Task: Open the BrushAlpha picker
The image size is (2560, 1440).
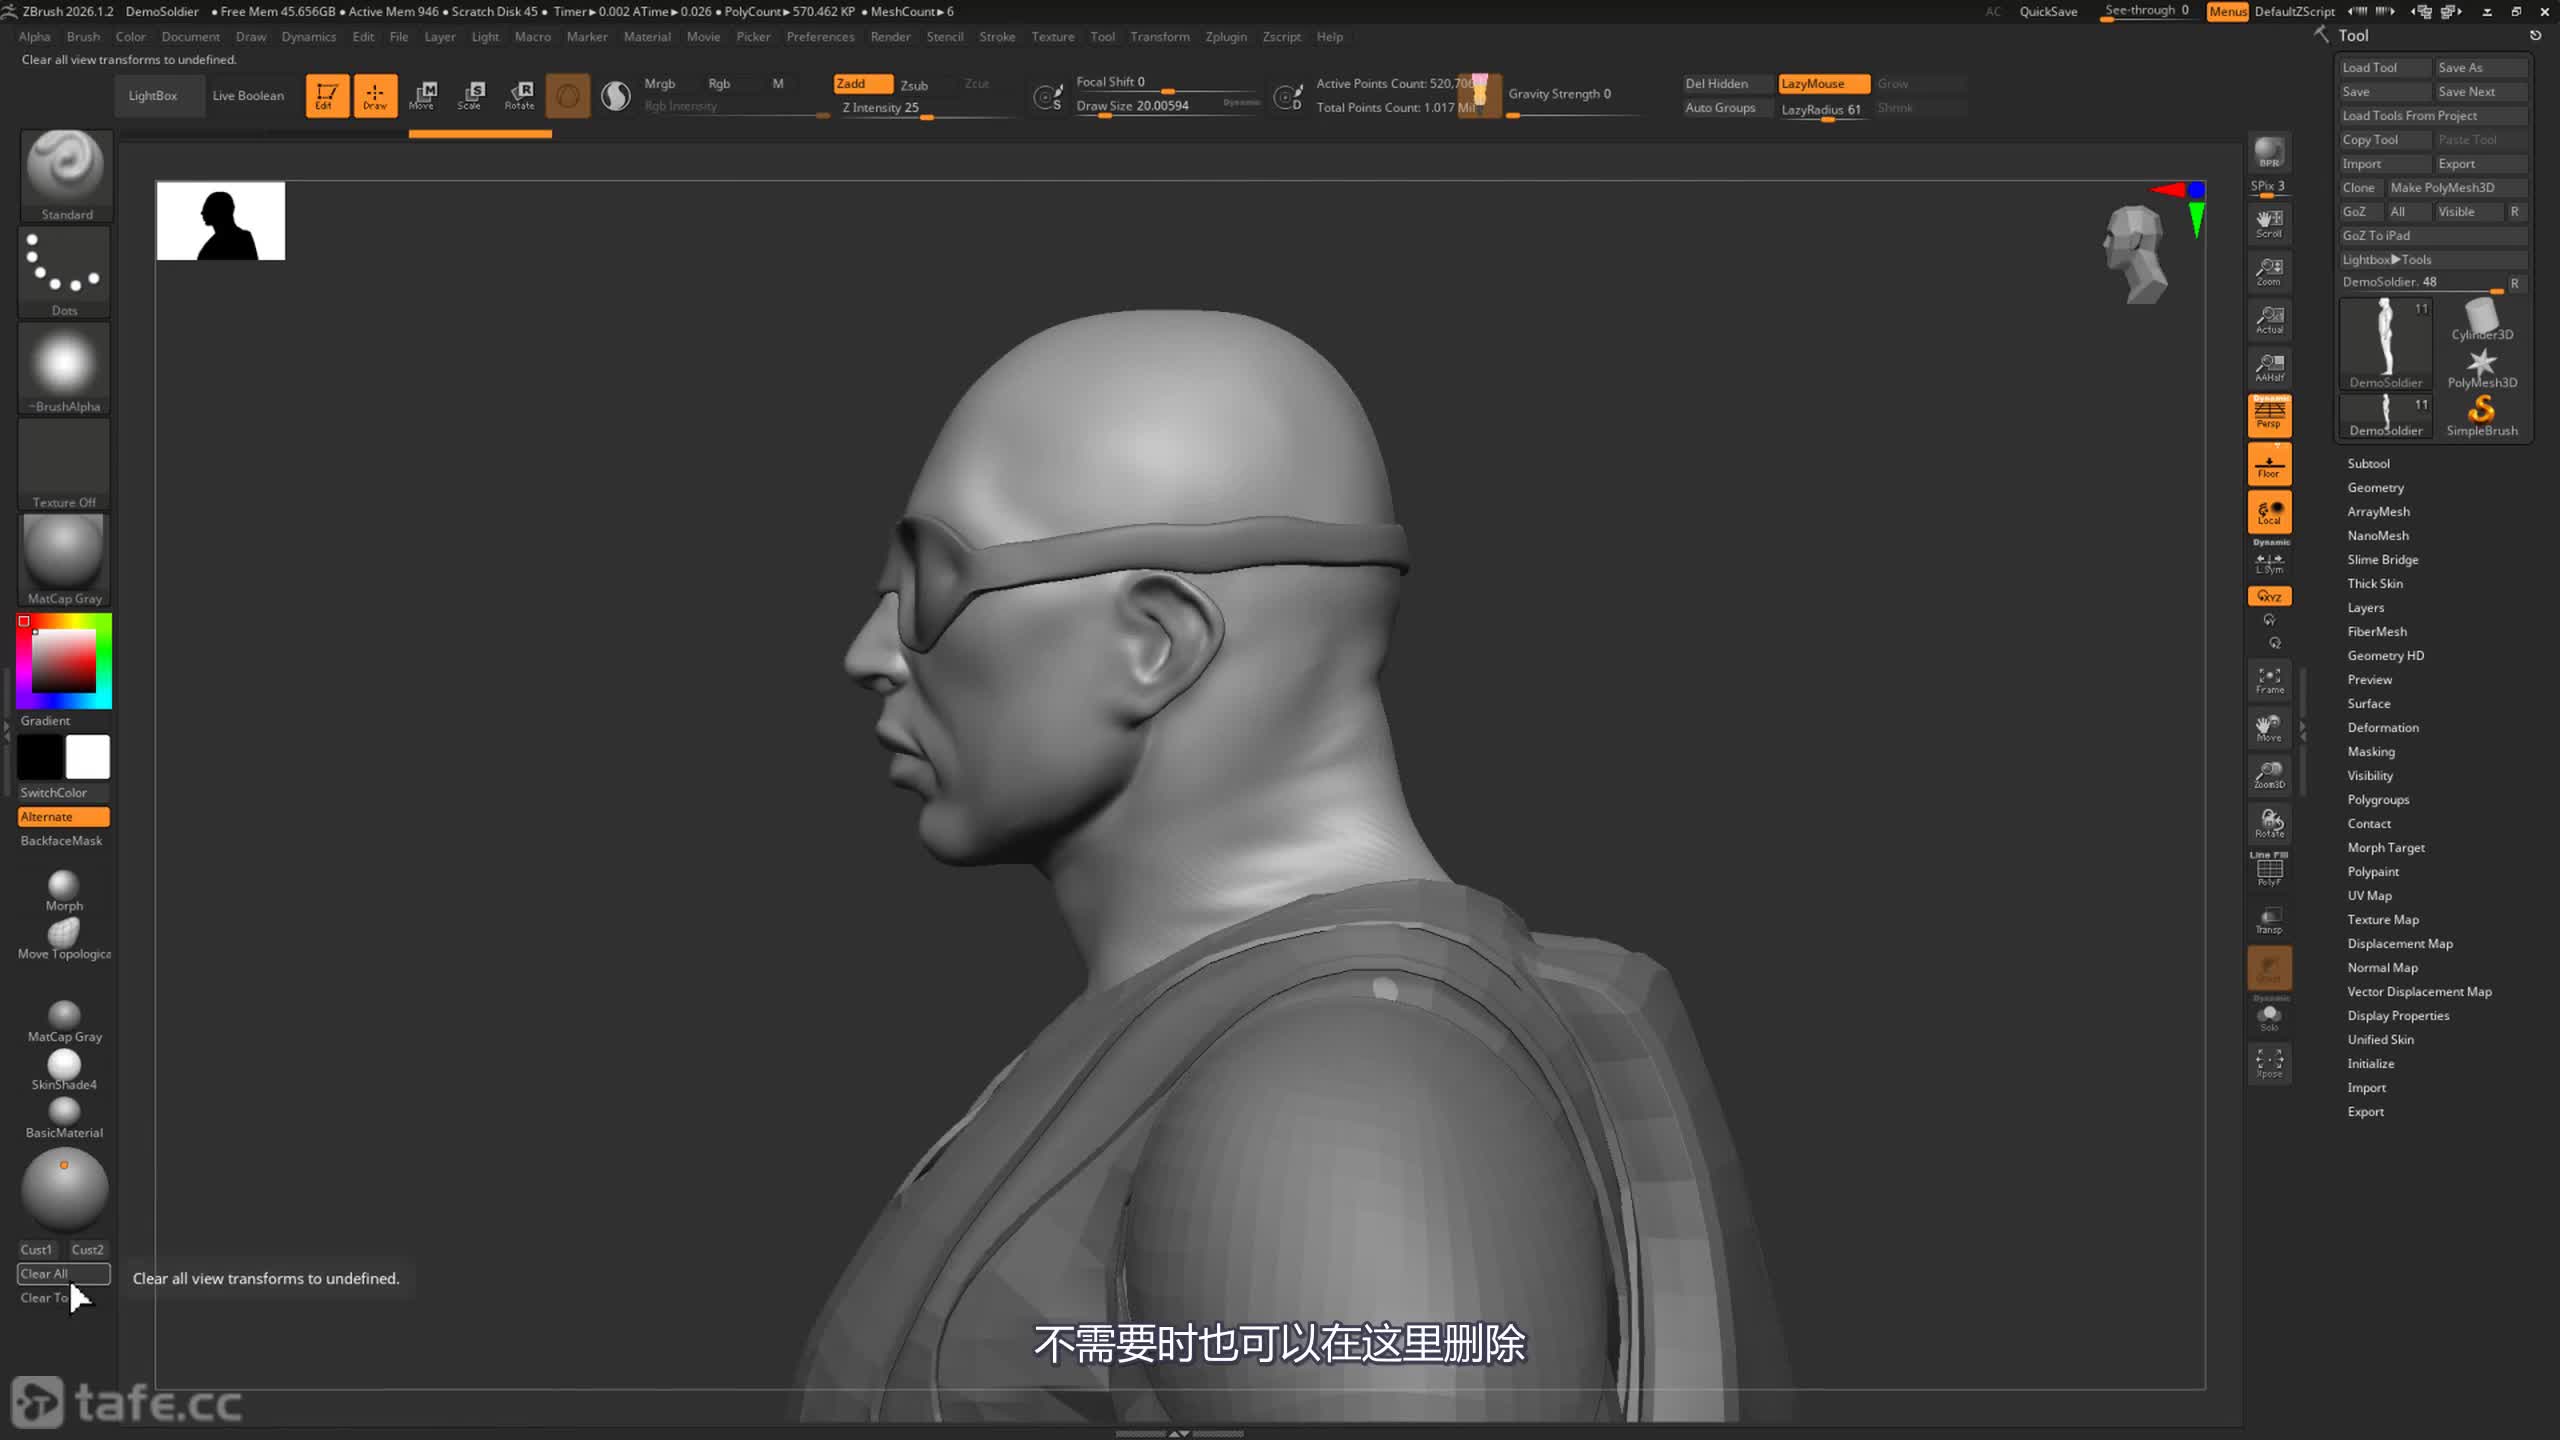Action: point(65,367)
